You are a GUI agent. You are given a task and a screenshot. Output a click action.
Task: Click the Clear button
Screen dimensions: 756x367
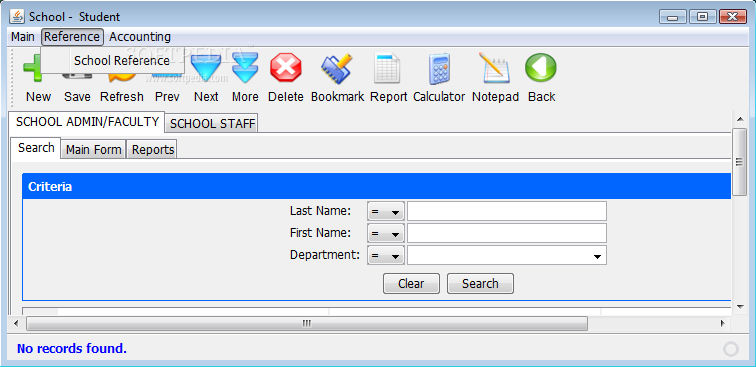[x=411, y=284]
